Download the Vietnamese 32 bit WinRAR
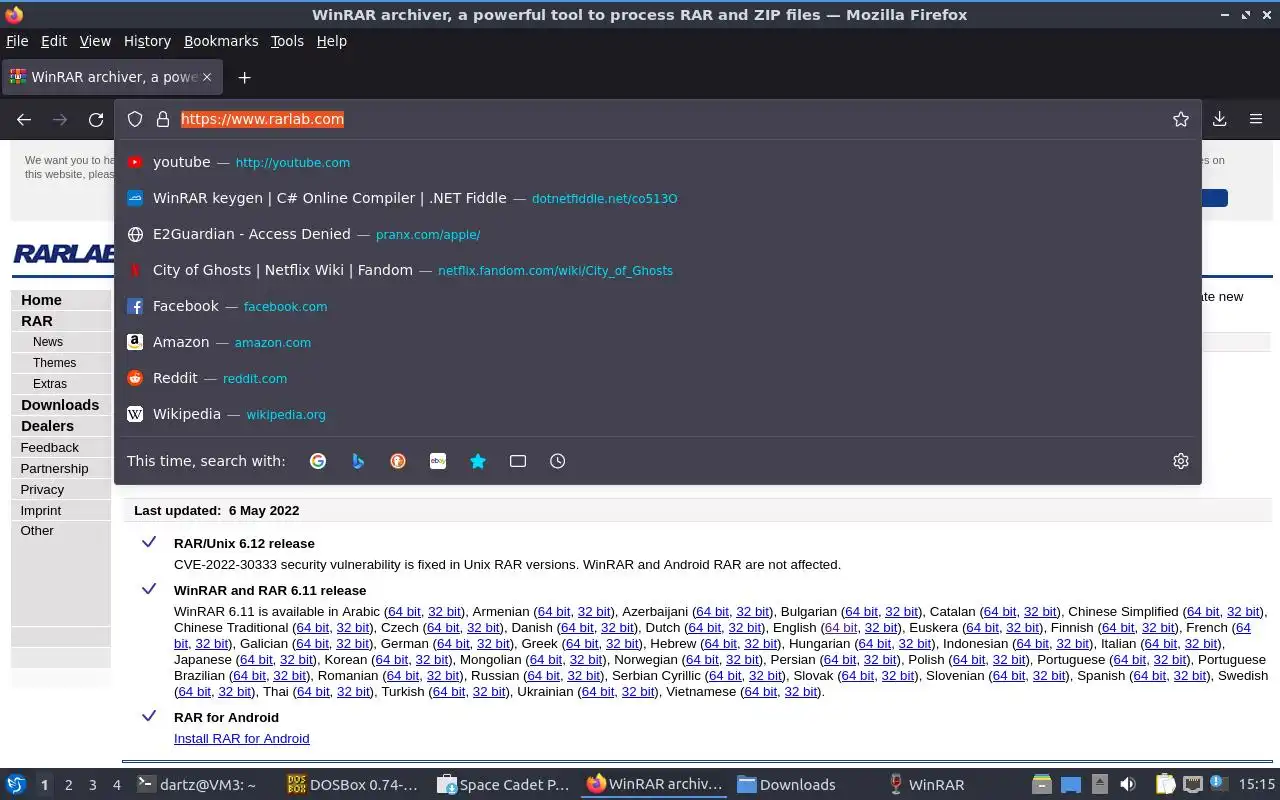The height and width of the screenshot is (800, 1280). point(801,692)
